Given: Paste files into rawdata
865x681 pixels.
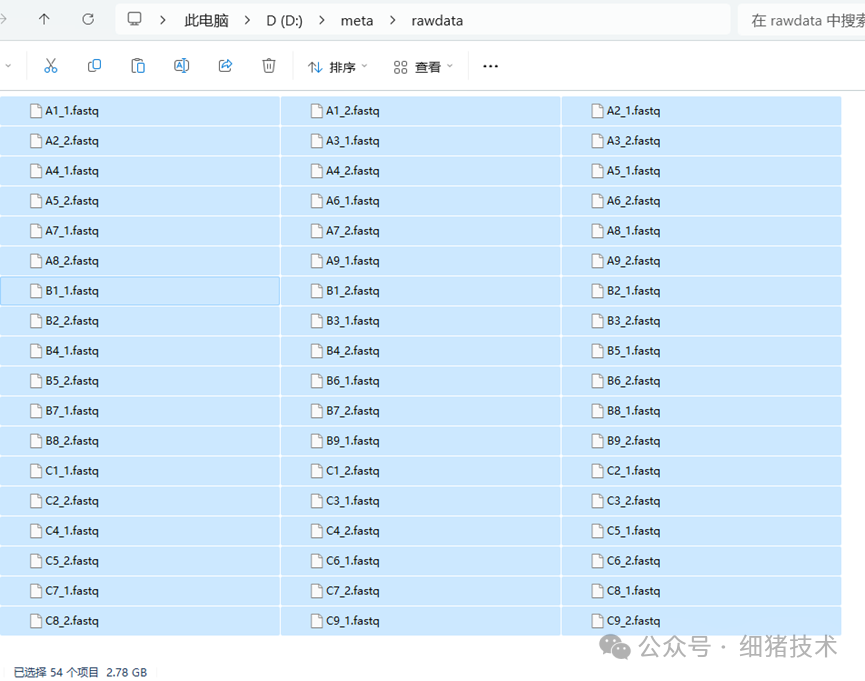Looking at the screenshot, I should (x=137, y=66).
